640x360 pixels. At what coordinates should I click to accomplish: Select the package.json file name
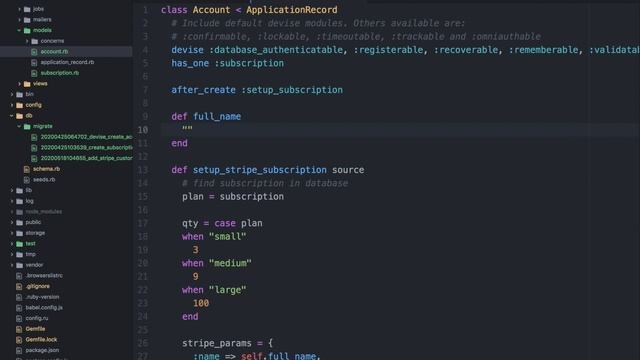[x=42, y=350]
